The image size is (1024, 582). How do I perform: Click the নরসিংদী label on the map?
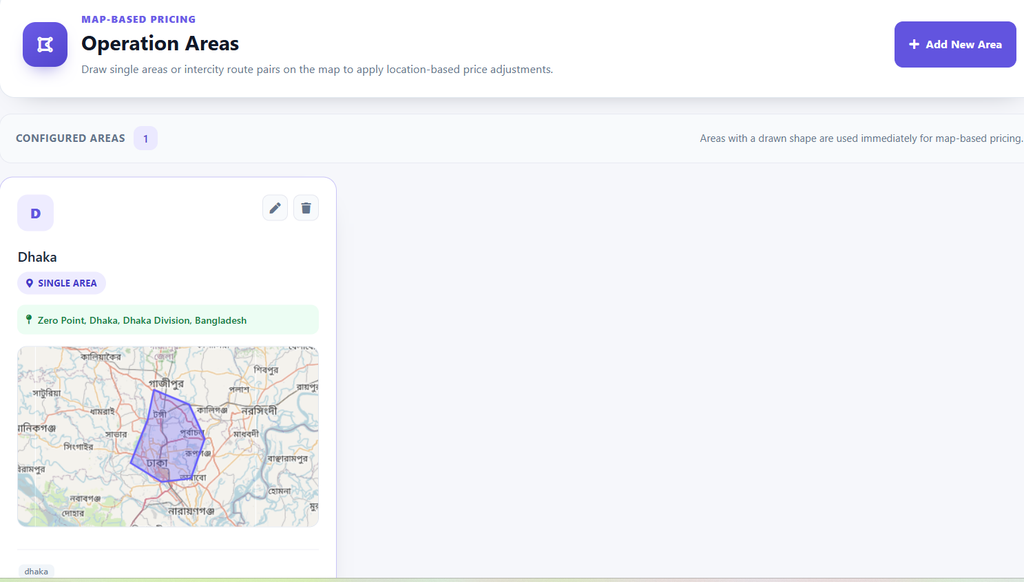point(259,411)
